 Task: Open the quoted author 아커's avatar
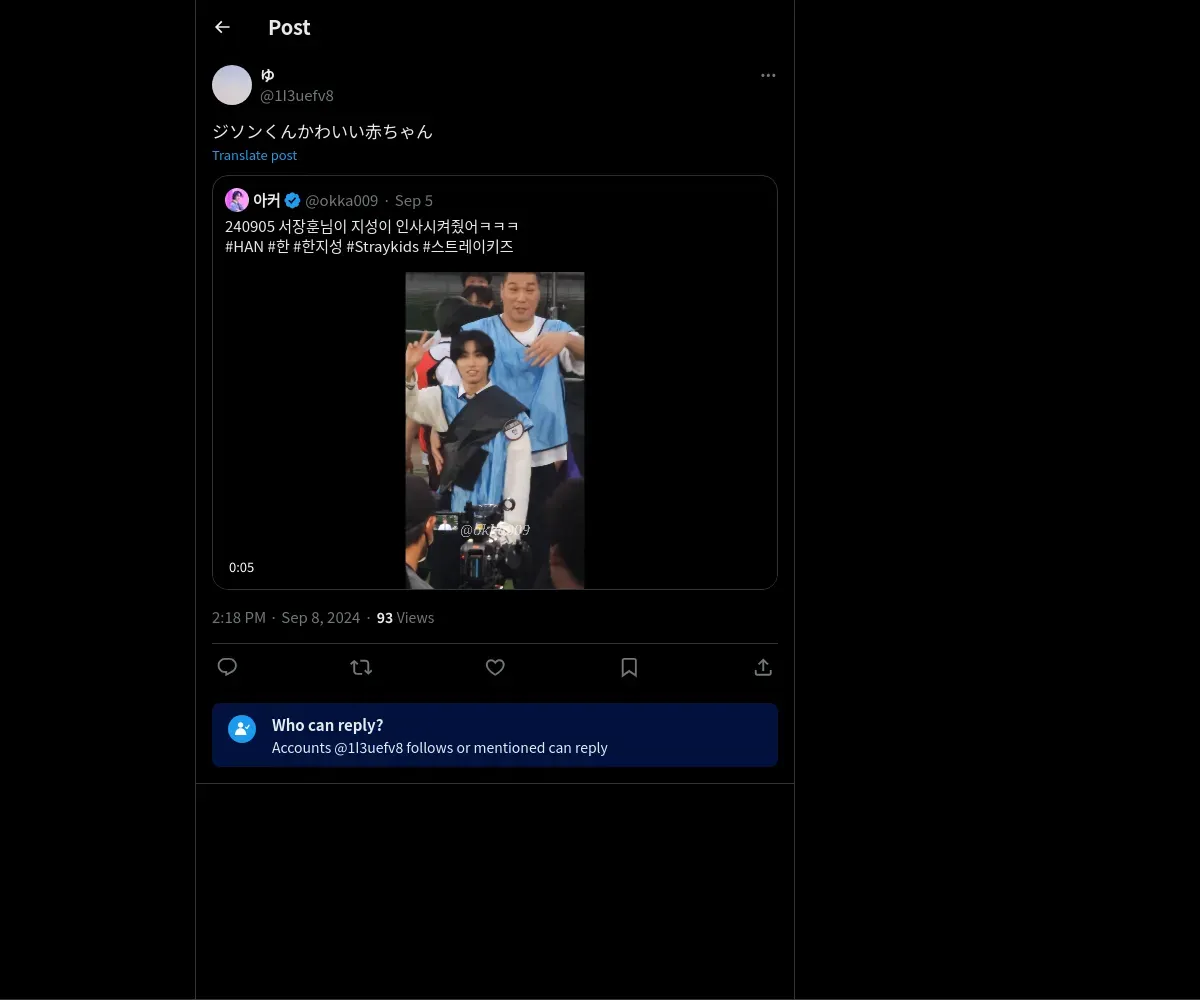click(x=237, y=200)
